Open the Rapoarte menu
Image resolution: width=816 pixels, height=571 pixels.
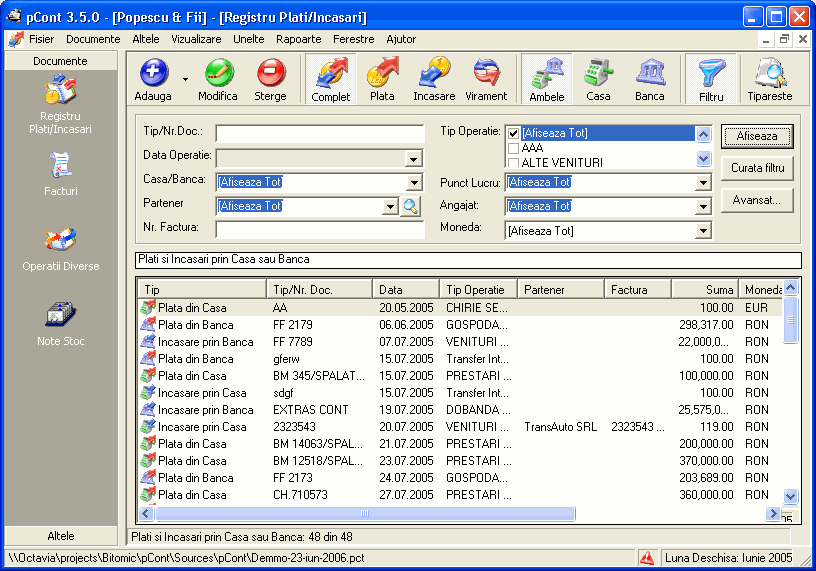click(298, 40)
